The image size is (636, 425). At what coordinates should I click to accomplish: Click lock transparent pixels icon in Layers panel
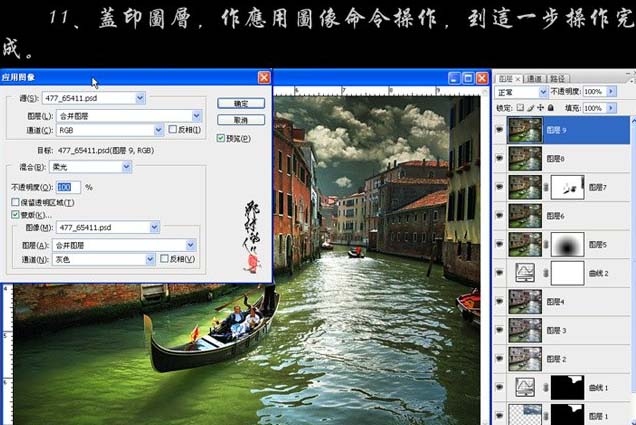pyautogui.click(x=520, y=108)
